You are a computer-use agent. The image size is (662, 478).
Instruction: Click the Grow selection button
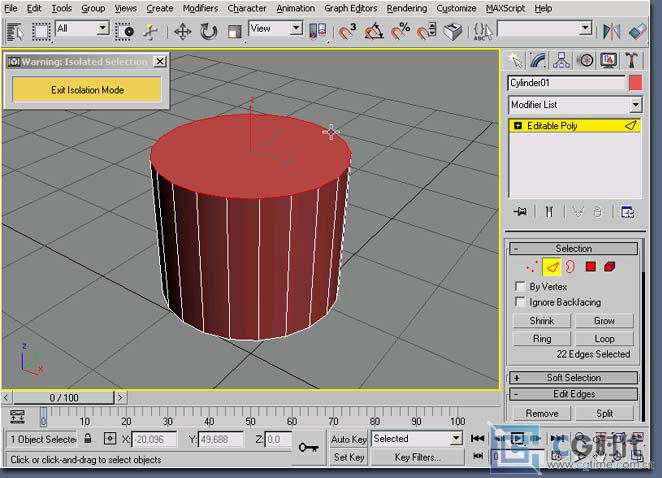point(604,320)
